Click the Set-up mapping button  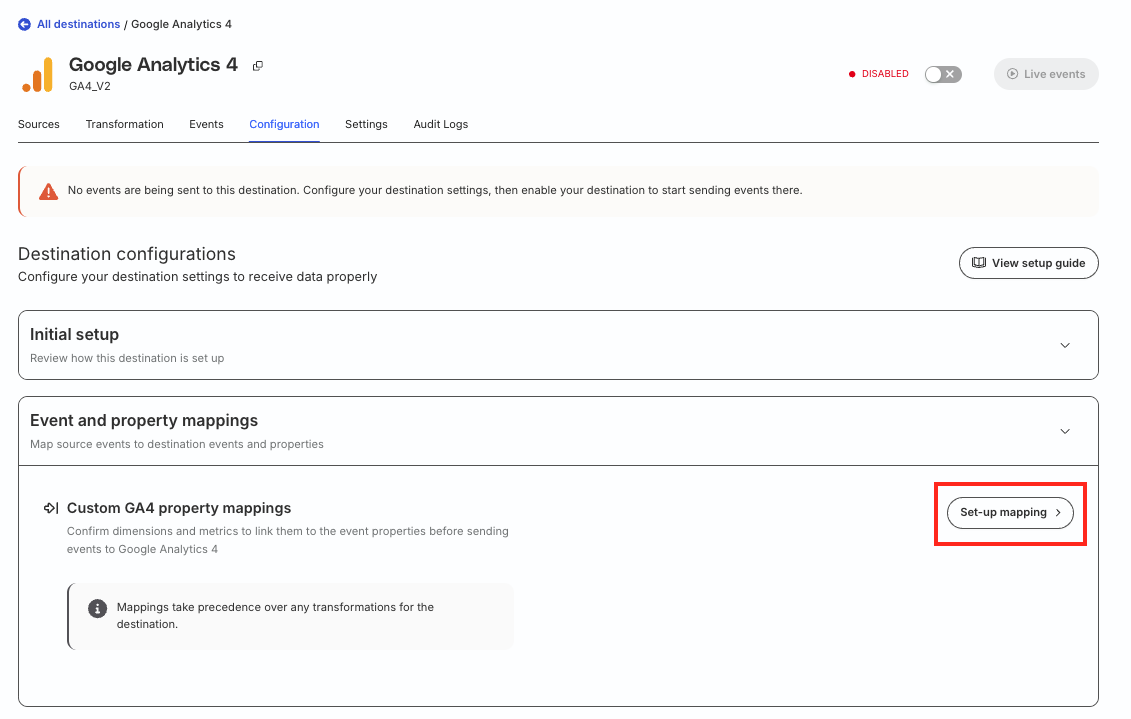tap(1010, 513)
